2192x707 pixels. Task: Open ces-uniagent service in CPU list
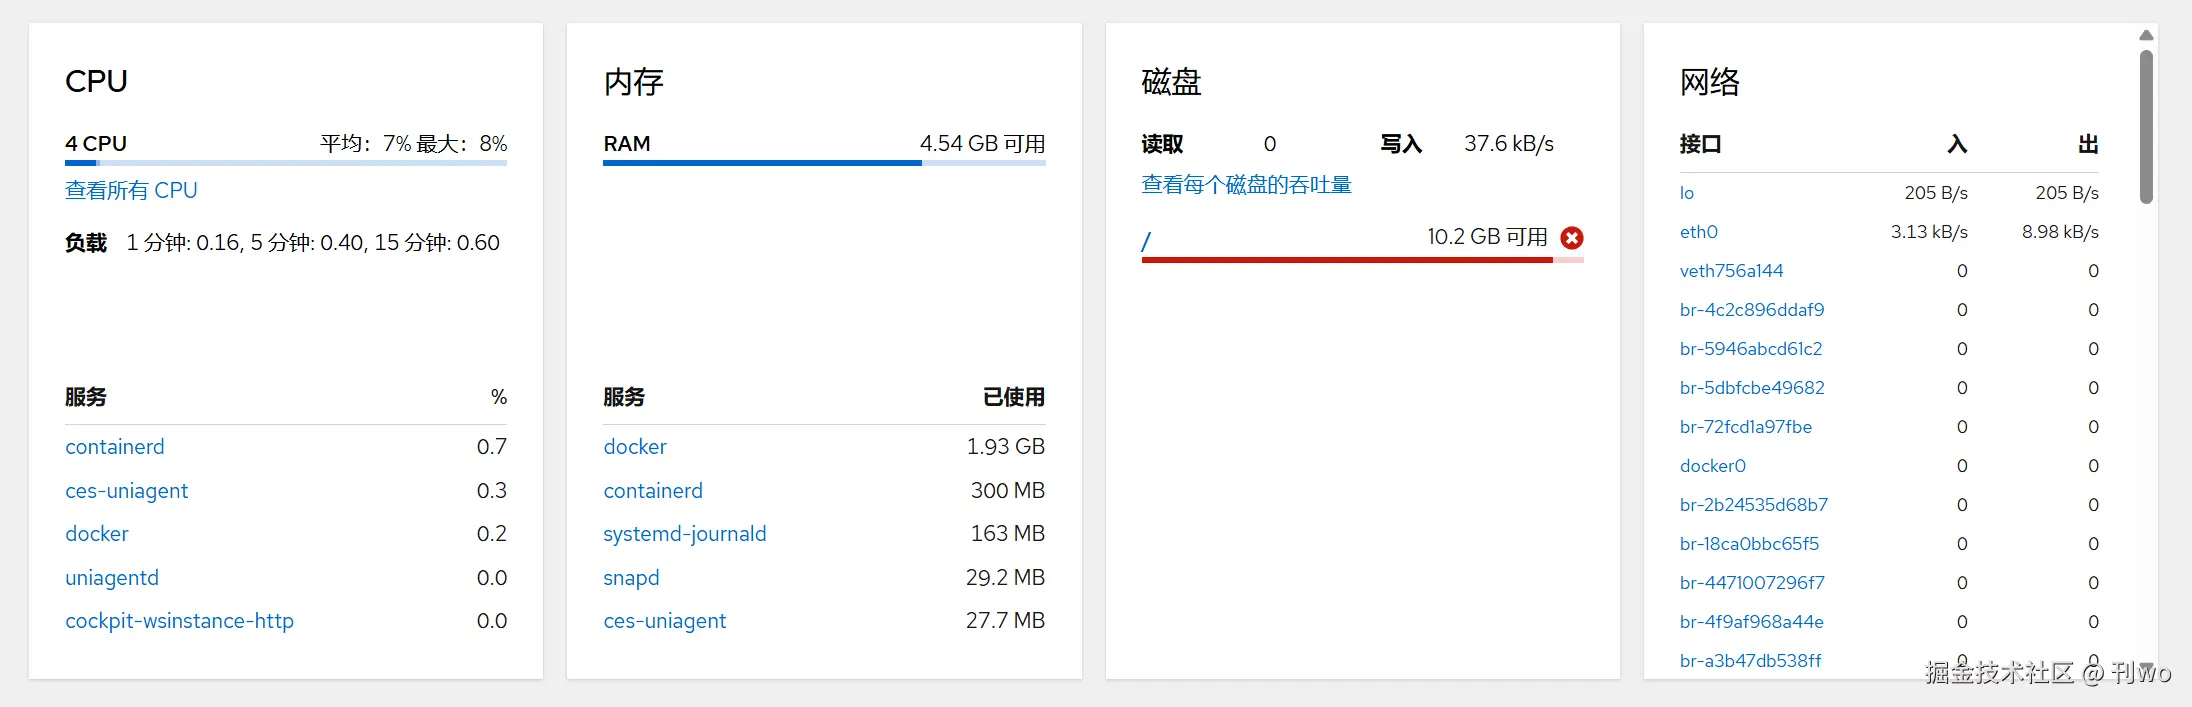tap(127, 491)
